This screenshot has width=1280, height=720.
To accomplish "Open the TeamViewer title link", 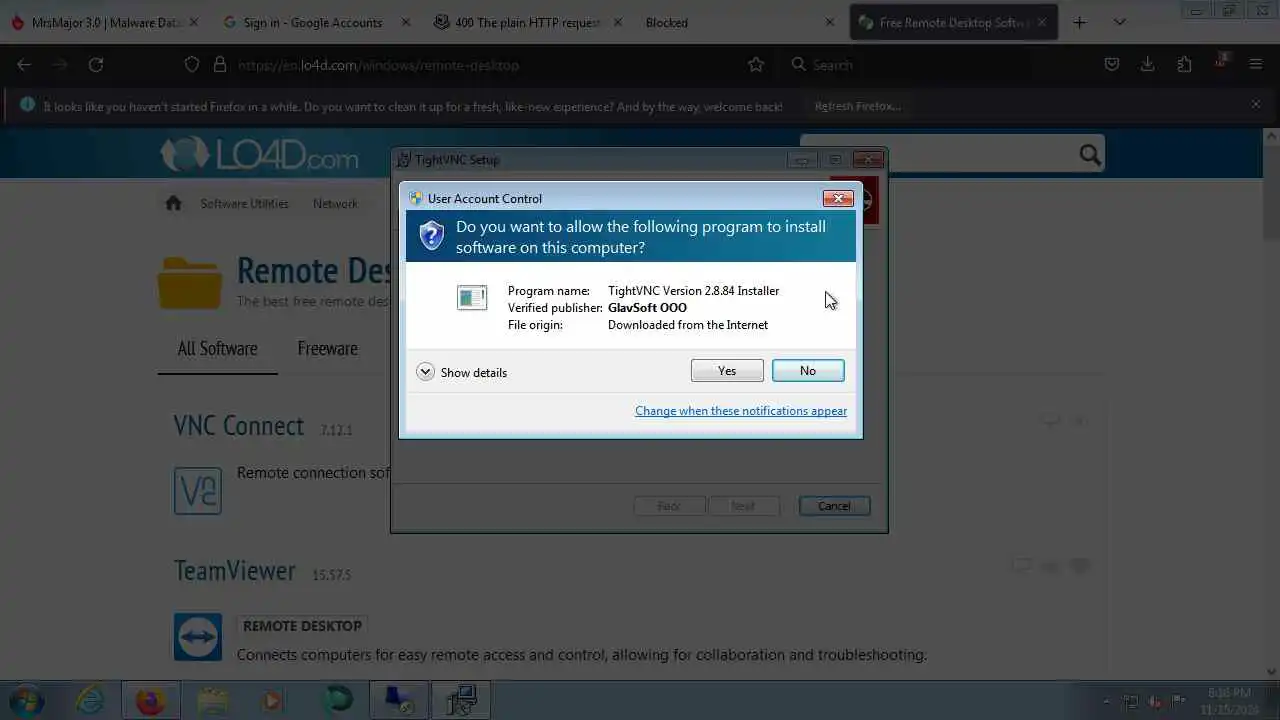I will [x=235, y=570].
